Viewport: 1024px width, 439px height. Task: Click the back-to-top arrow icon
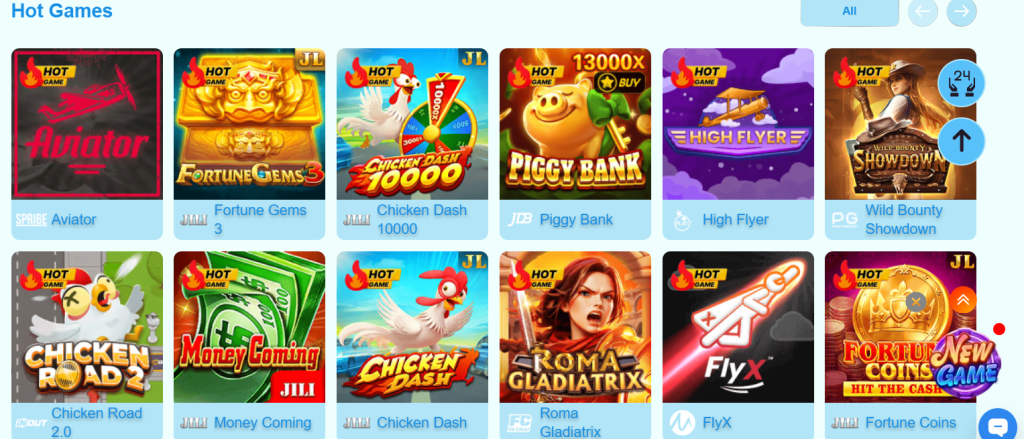tap(961, 140)
